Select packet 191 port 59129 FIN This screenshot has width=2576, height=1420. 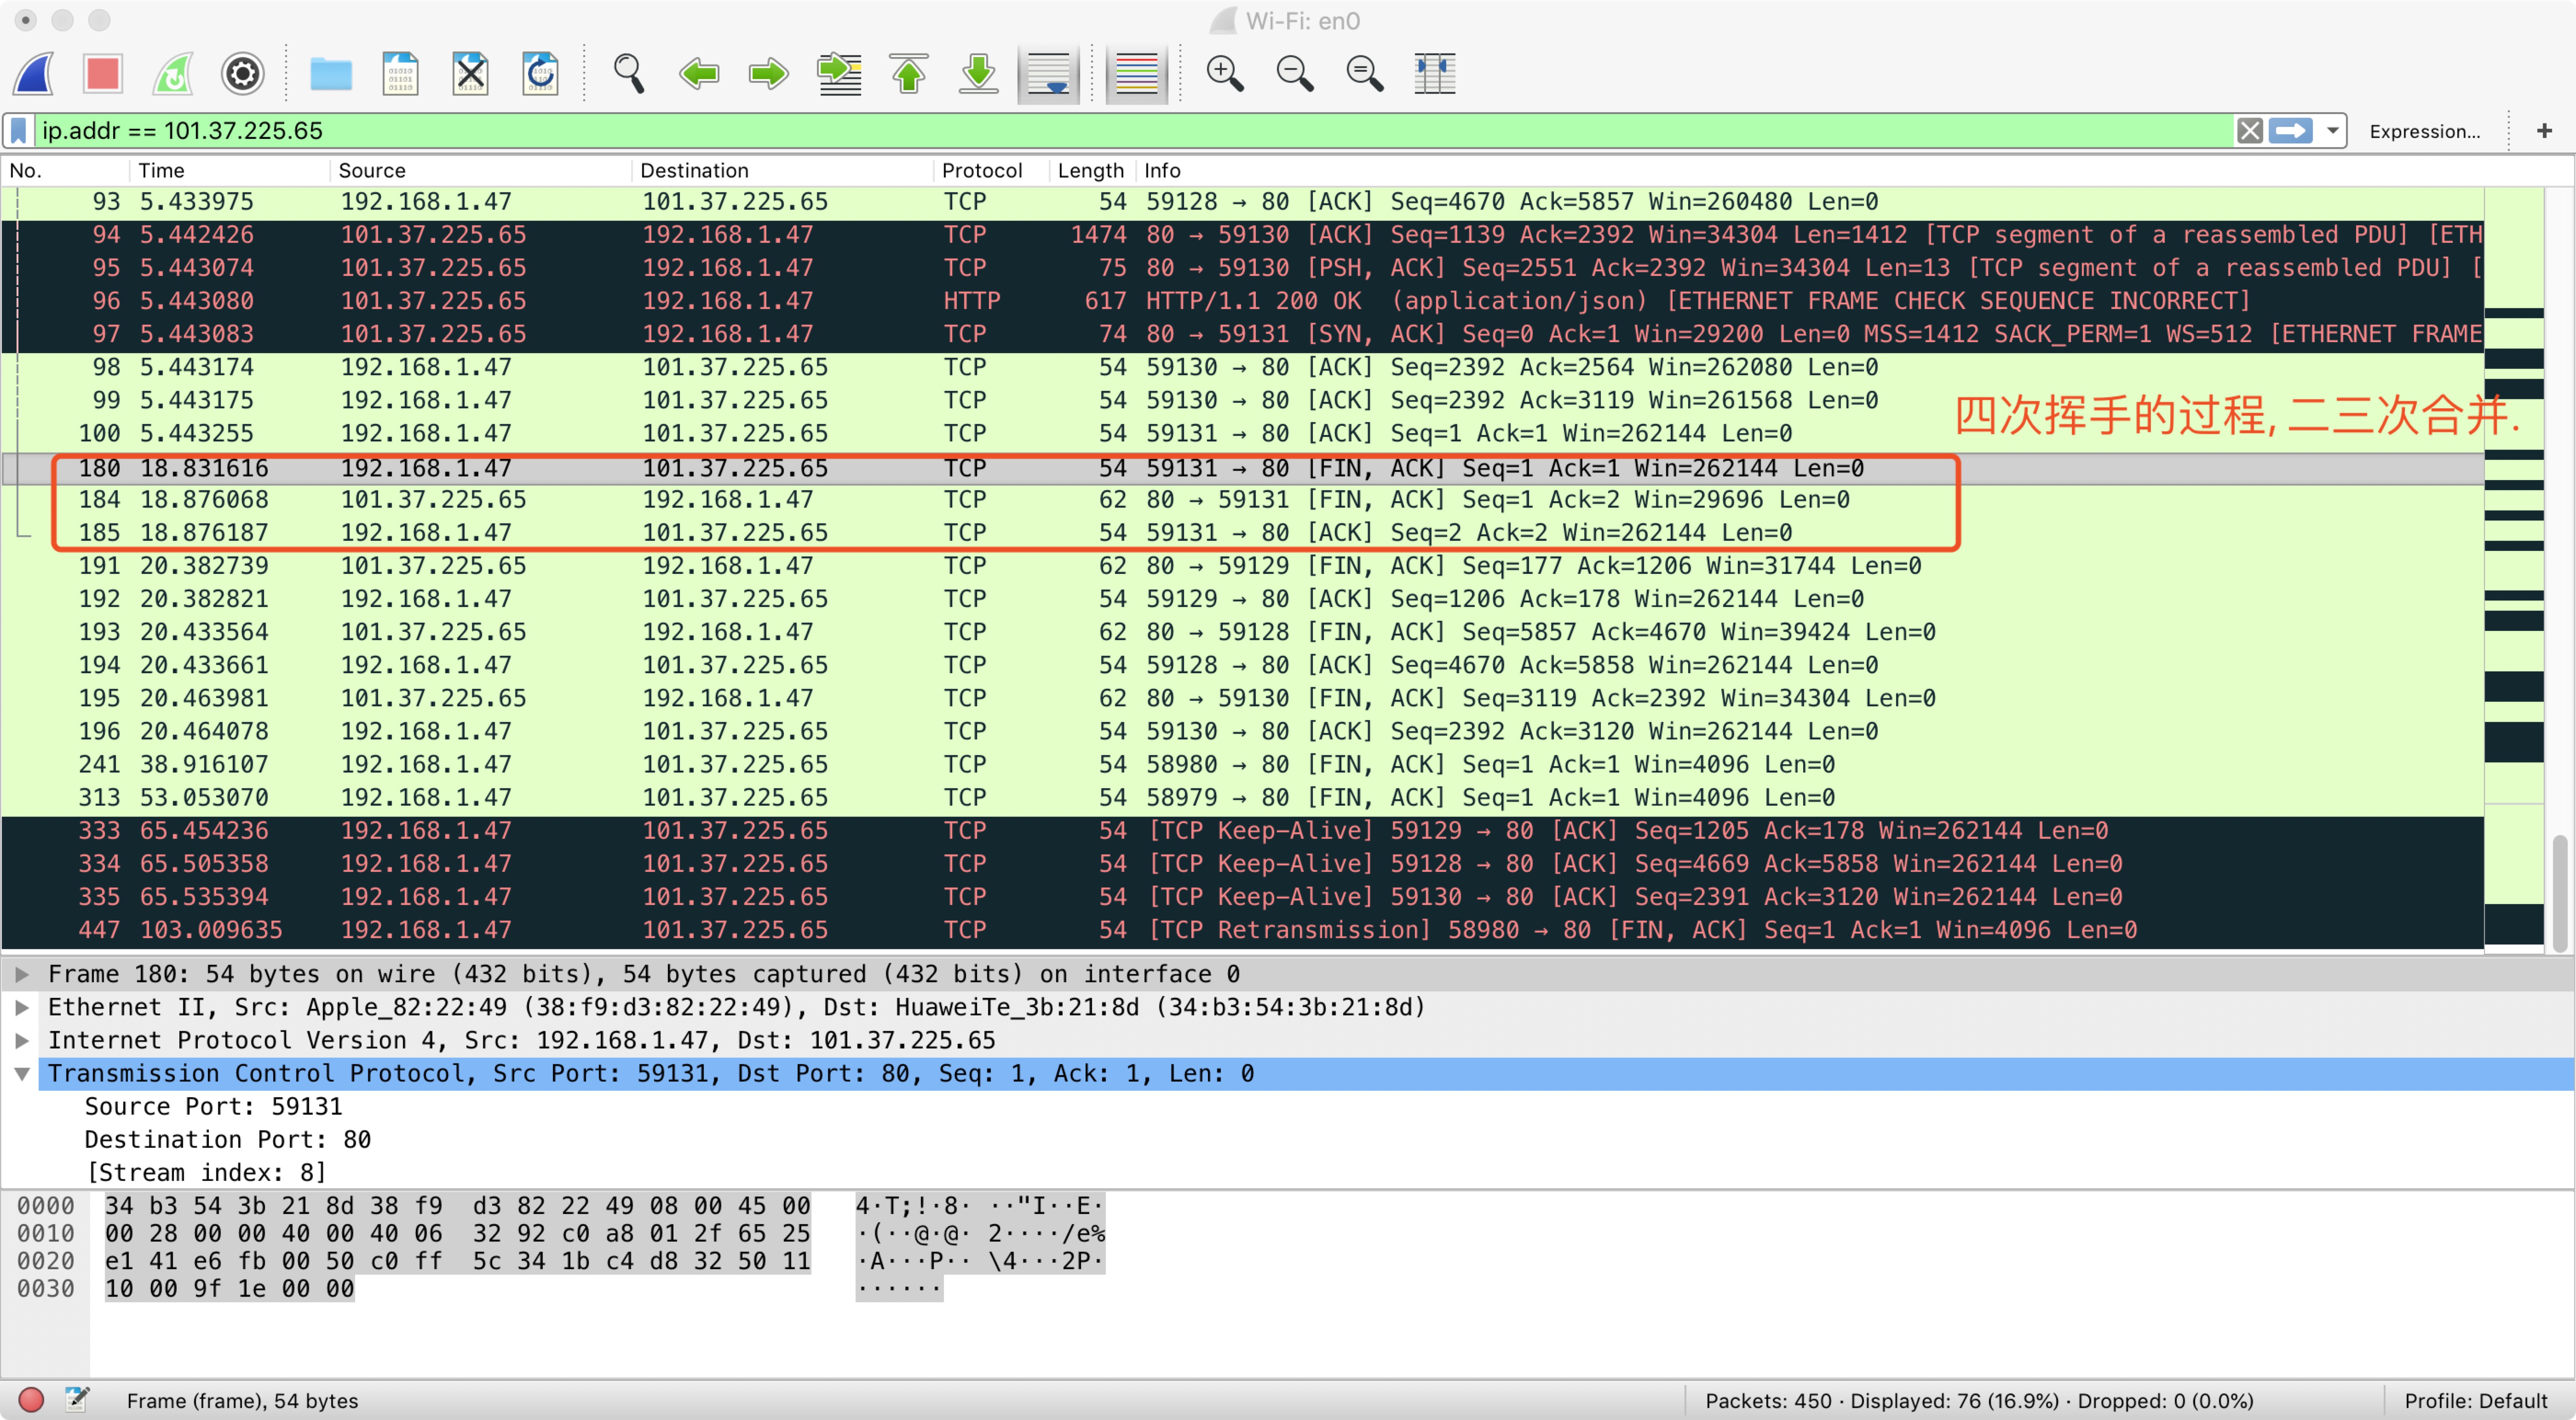(x=1243, y=565)
